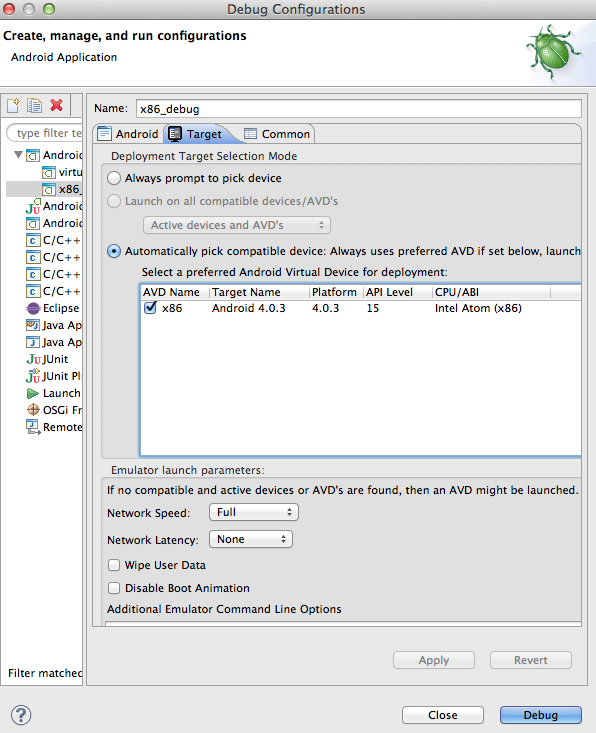Select the JUnit Plug-in Test entry
This screenshot has width=596, height=733.
54,376
